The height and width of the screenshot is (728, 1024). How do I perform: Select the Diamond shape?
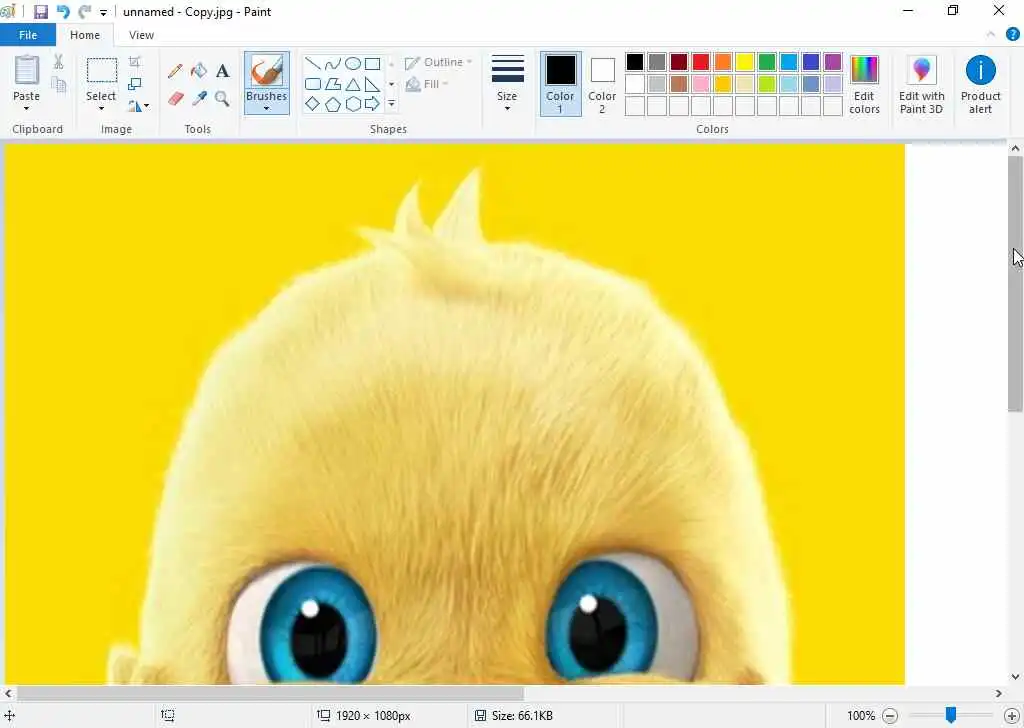coord(313,104)
